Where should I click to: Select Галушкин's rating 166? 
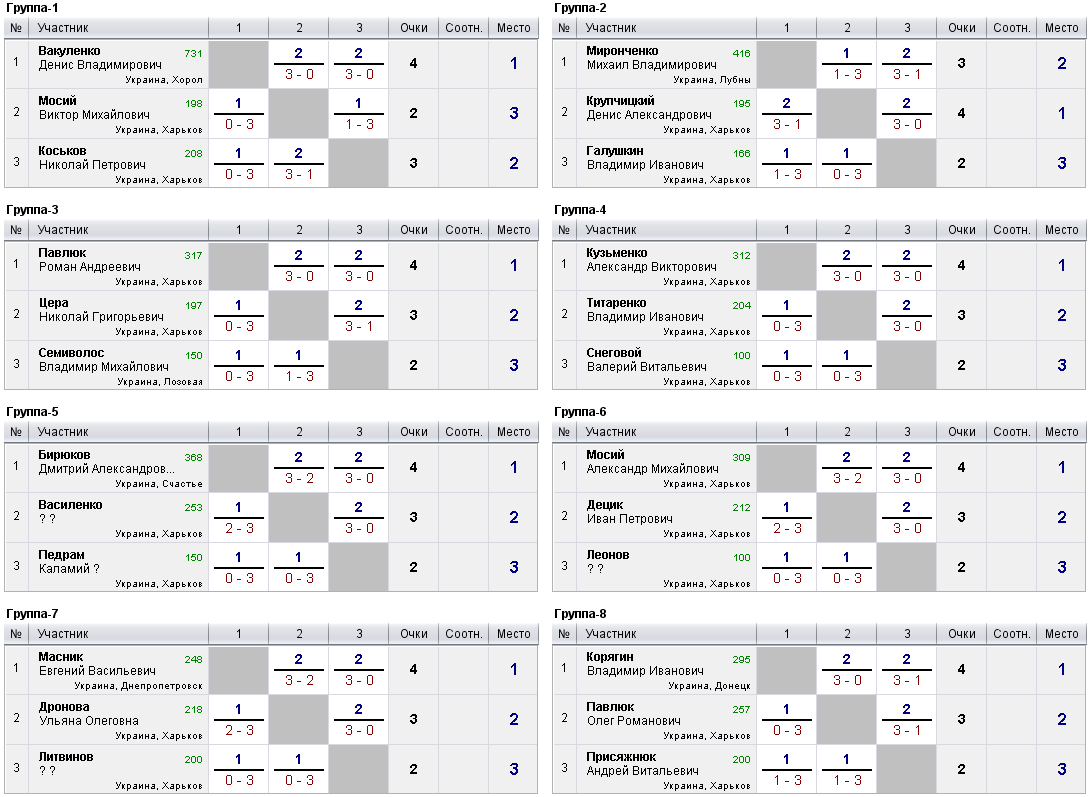[742, 153]
